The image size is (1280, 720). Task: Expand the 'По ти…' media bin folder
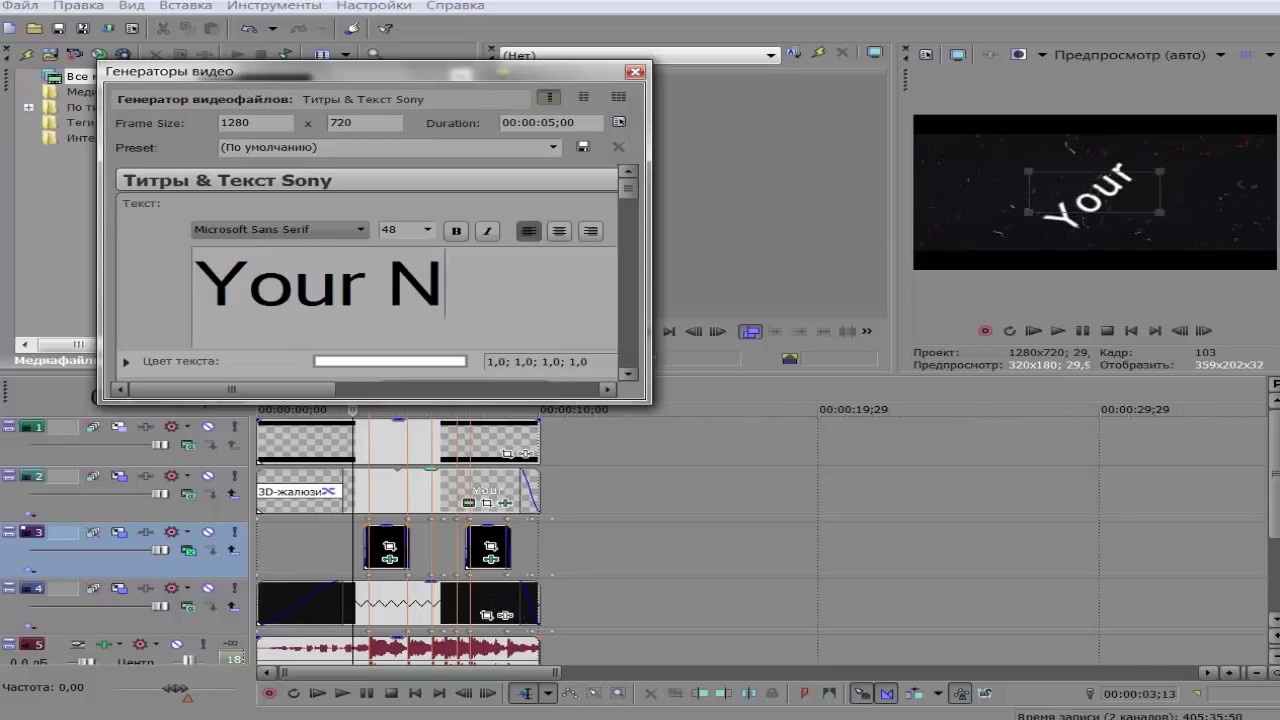(x=29, y=107)
